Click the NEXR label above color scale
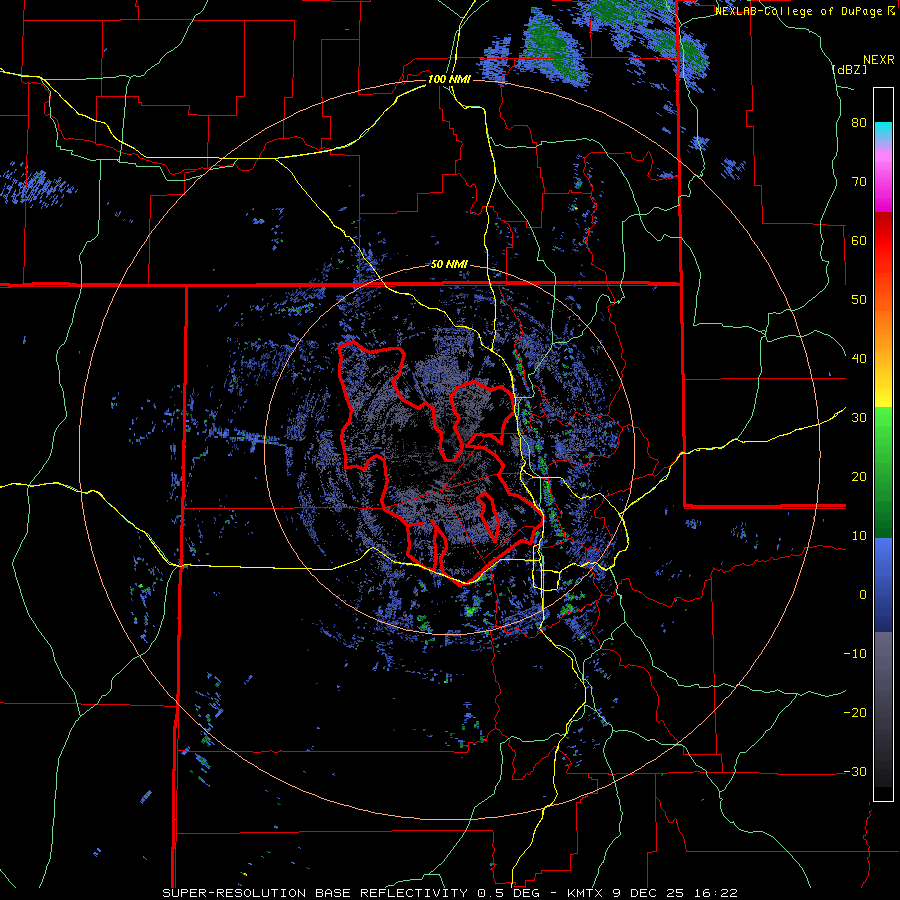Screen dimensions: 900x900 (879, 60)
